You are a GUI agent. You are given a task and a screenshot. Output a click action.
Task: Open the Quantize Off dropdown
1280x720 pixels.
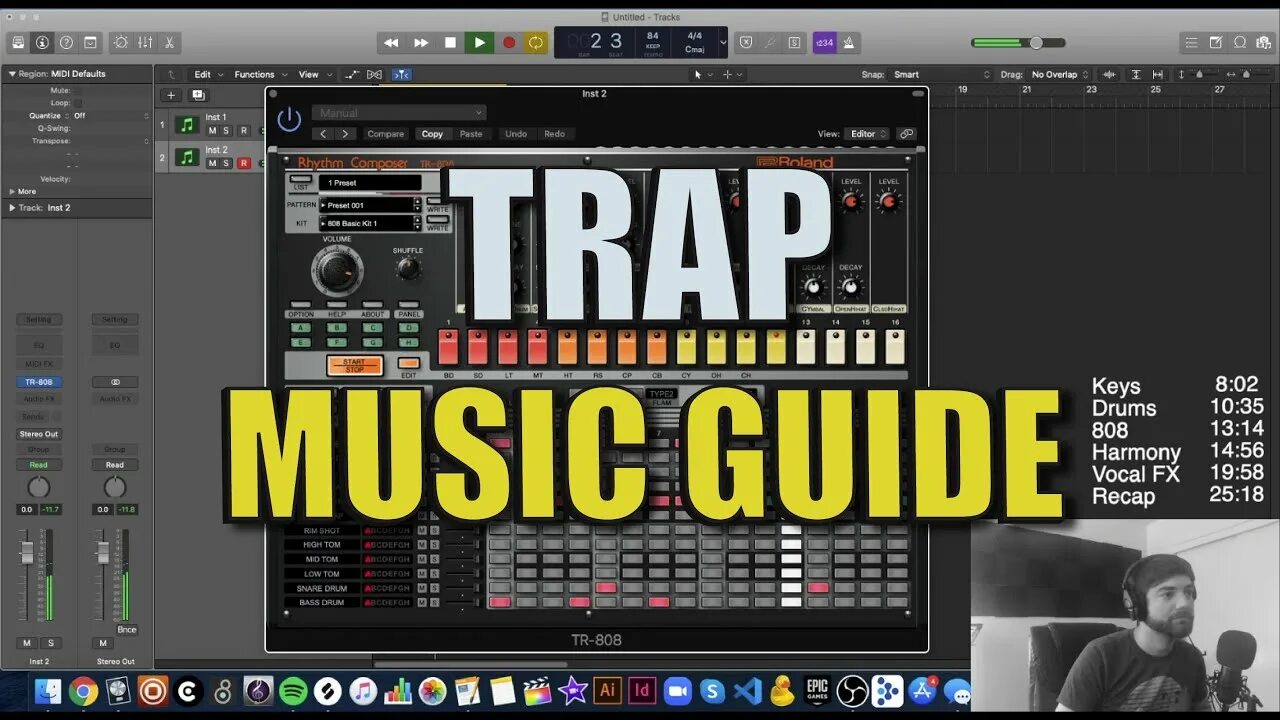point(110,116)
